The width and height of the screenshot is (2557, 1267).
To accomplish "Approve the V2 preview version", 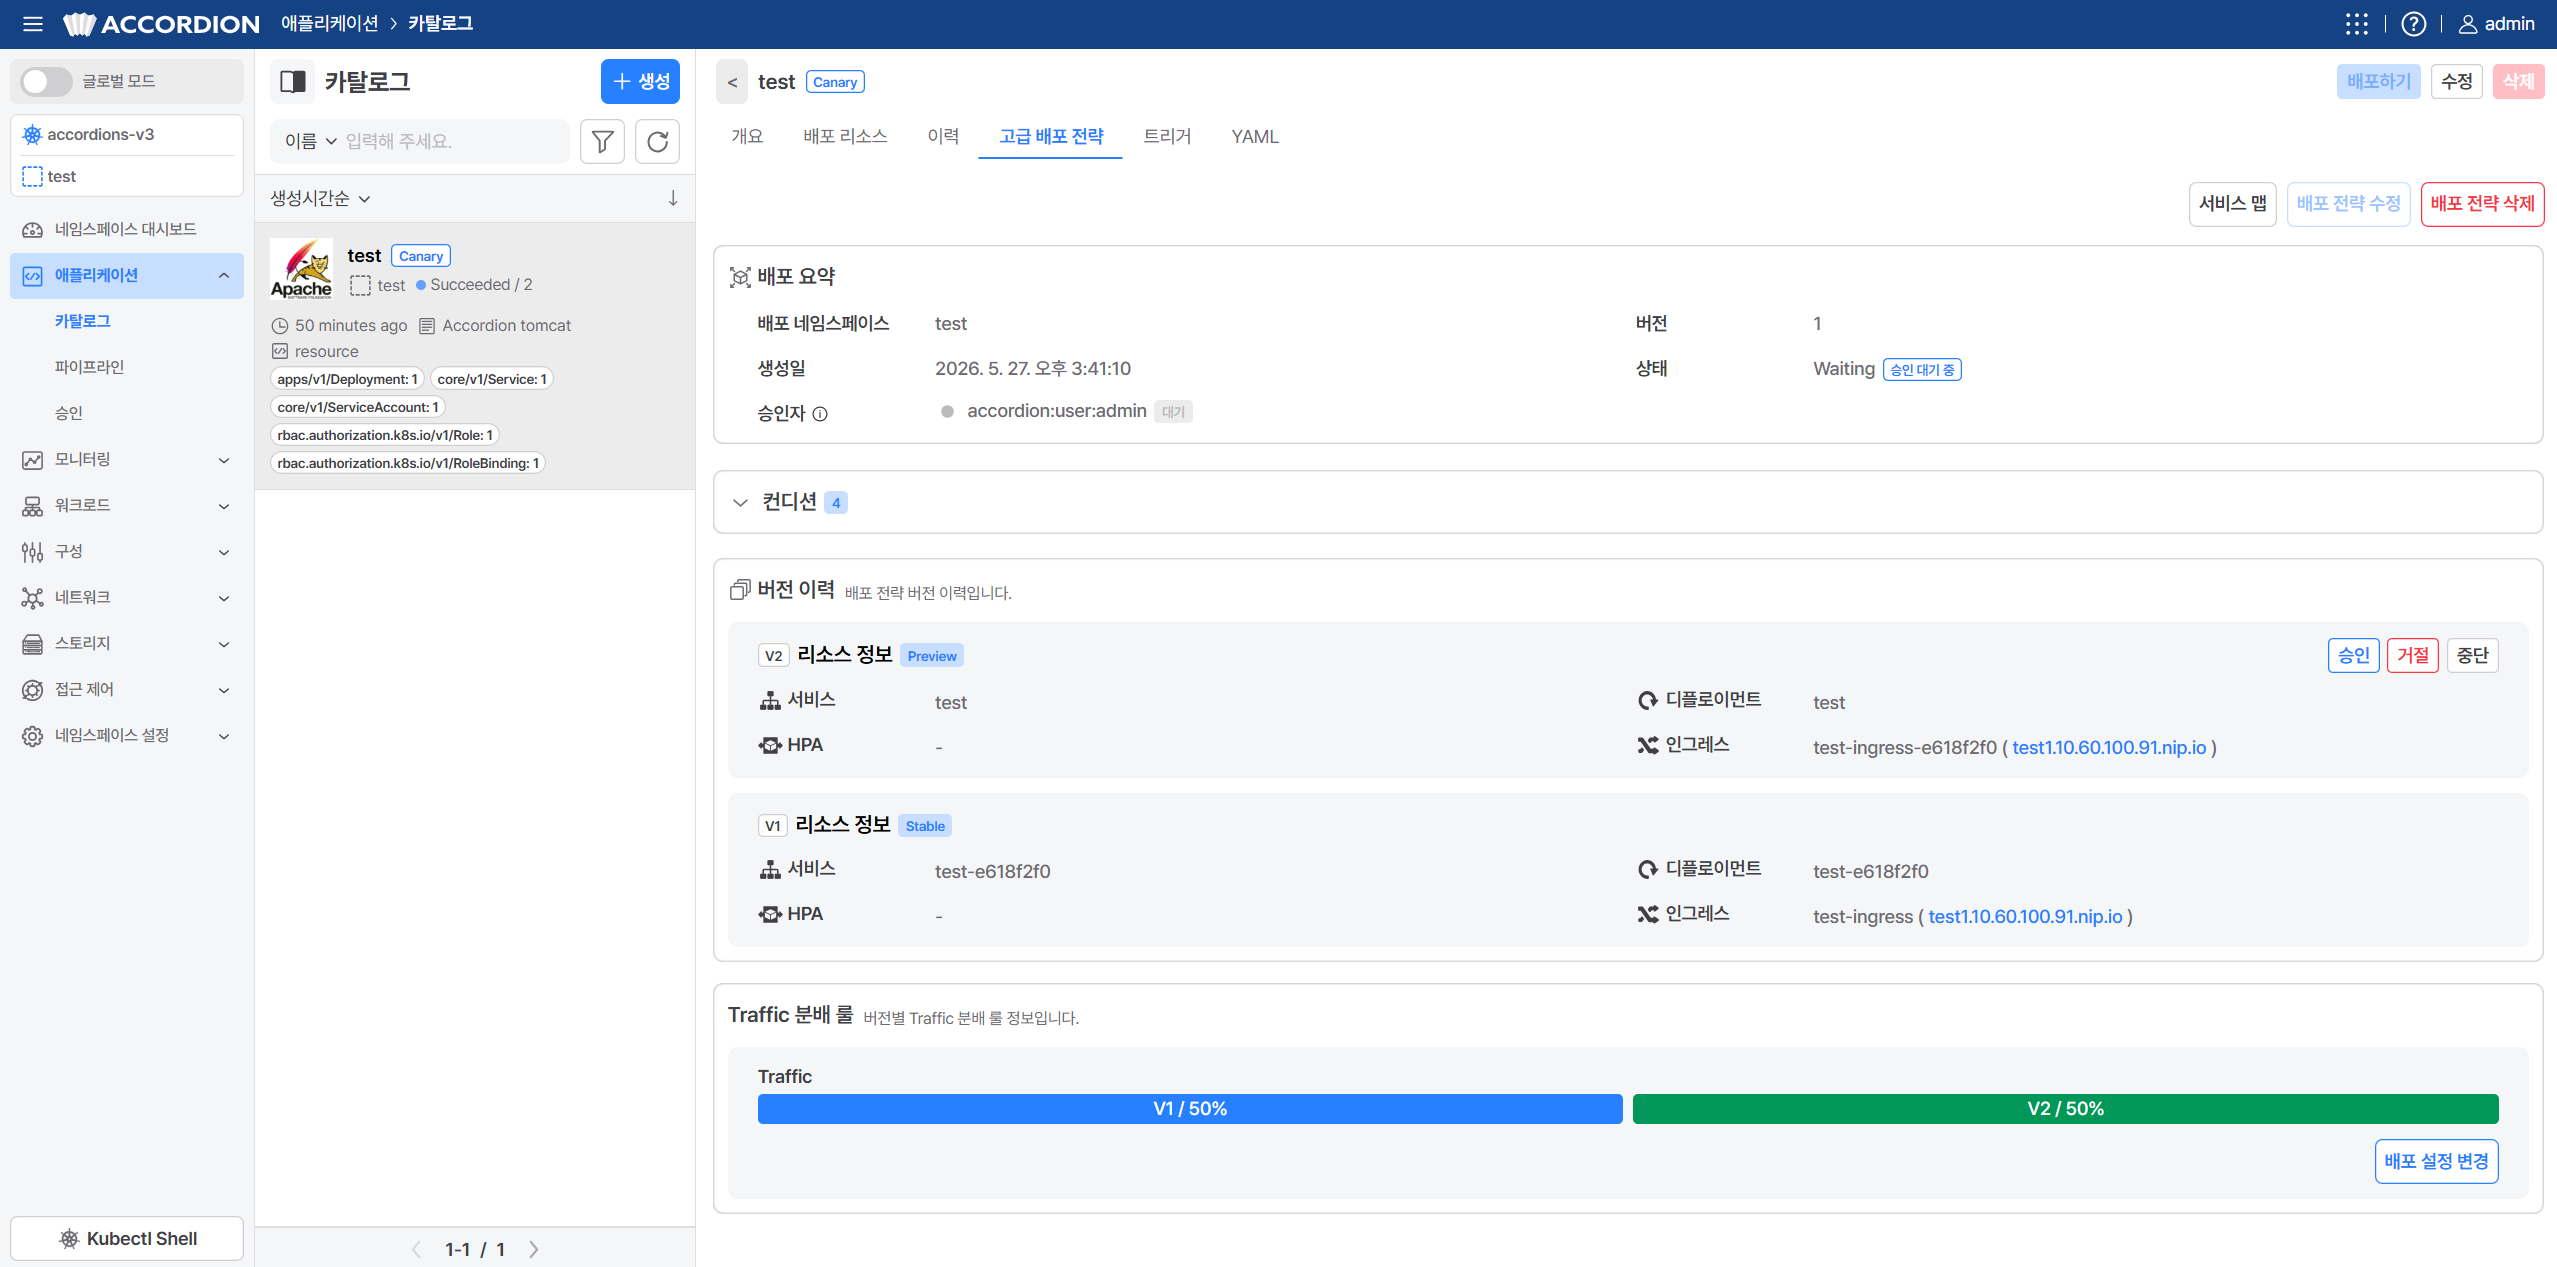I will pos(2353,655).
